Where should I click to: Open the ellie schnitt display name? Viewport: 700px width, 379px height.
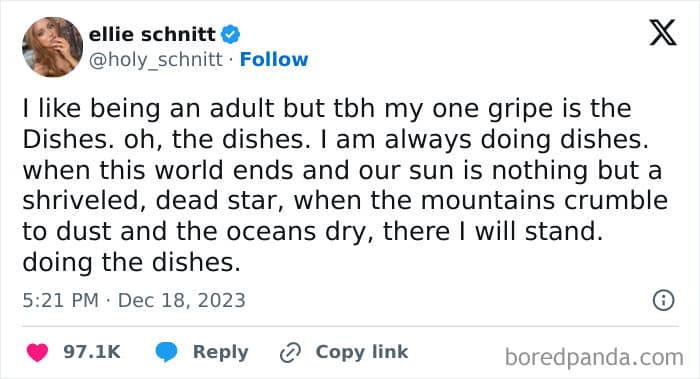tap(152, 34)
